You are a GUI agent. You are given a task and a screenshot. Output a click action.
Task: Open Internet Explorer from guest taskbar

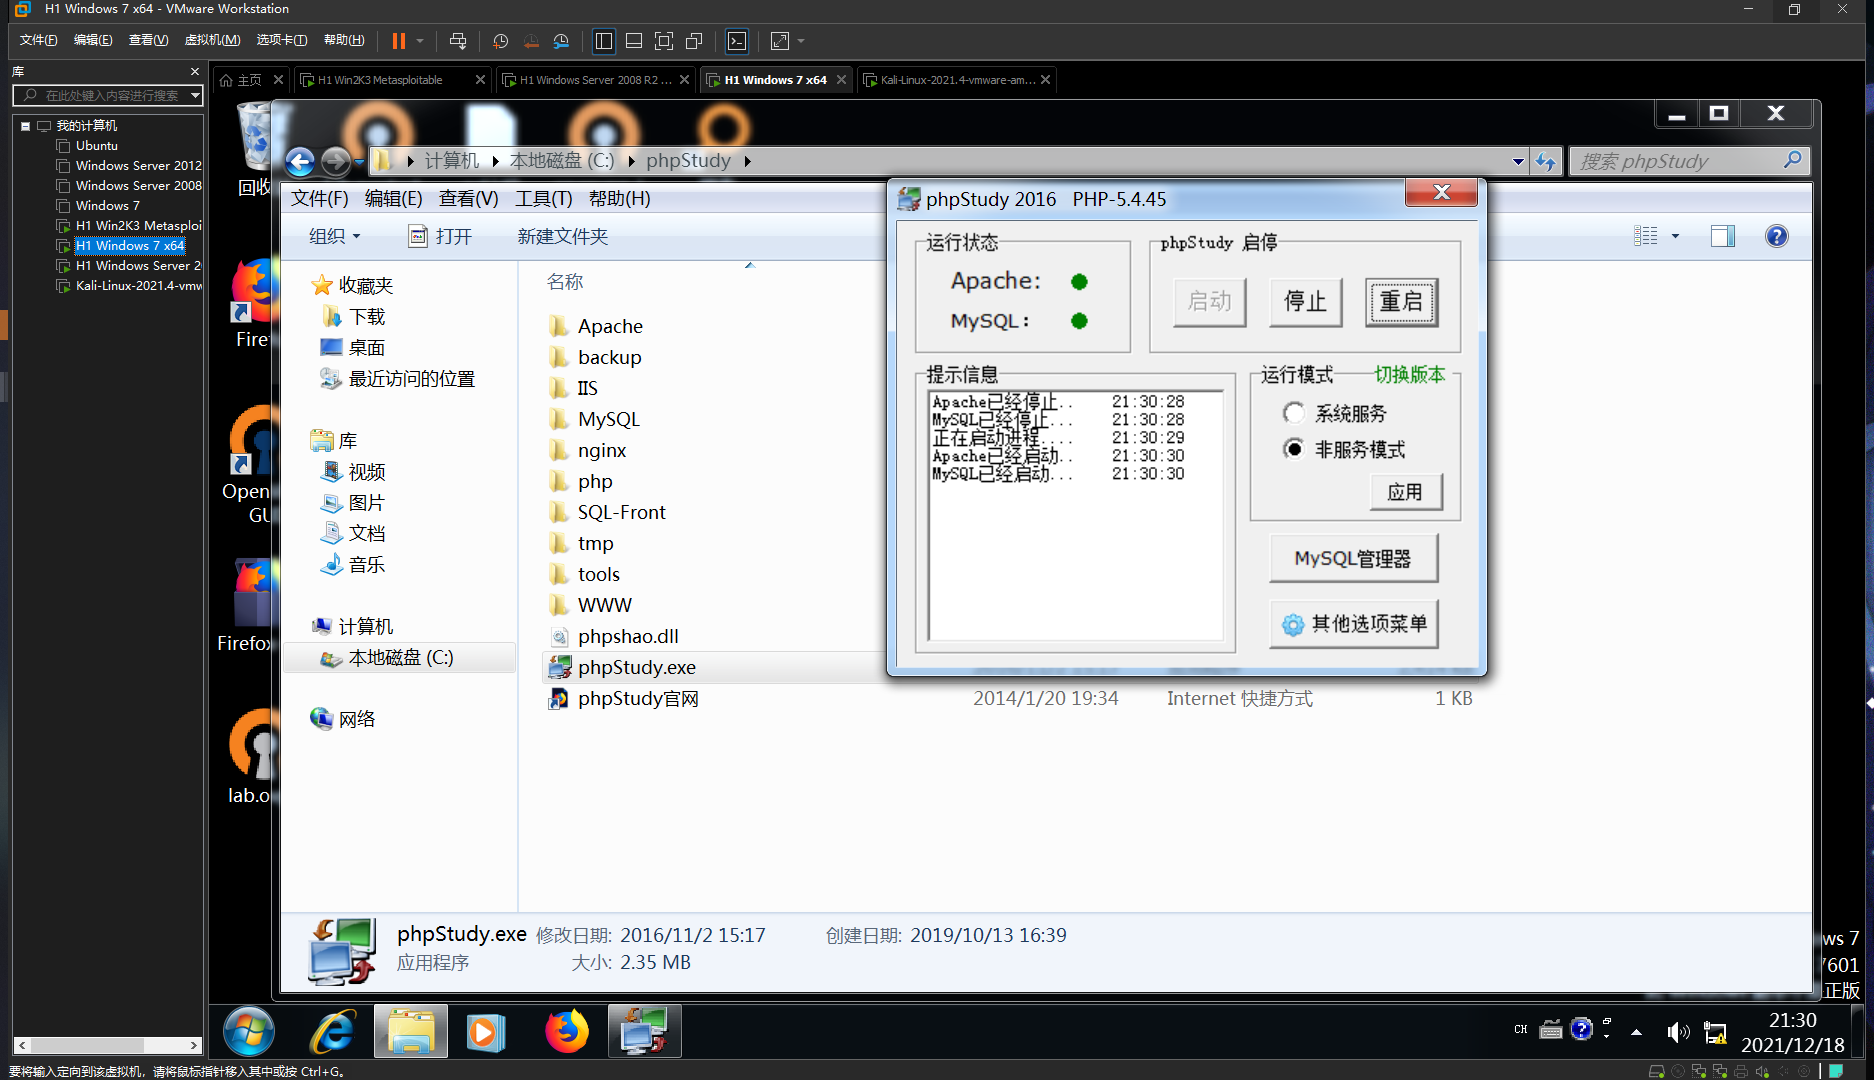click(332, 1031)
